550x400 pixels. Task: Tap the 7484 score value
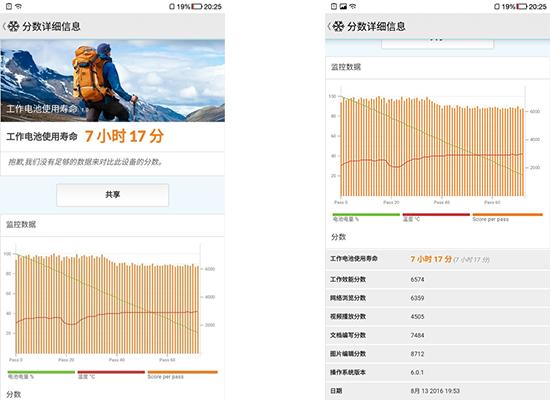pyautogui.click(x=417, y=335)
